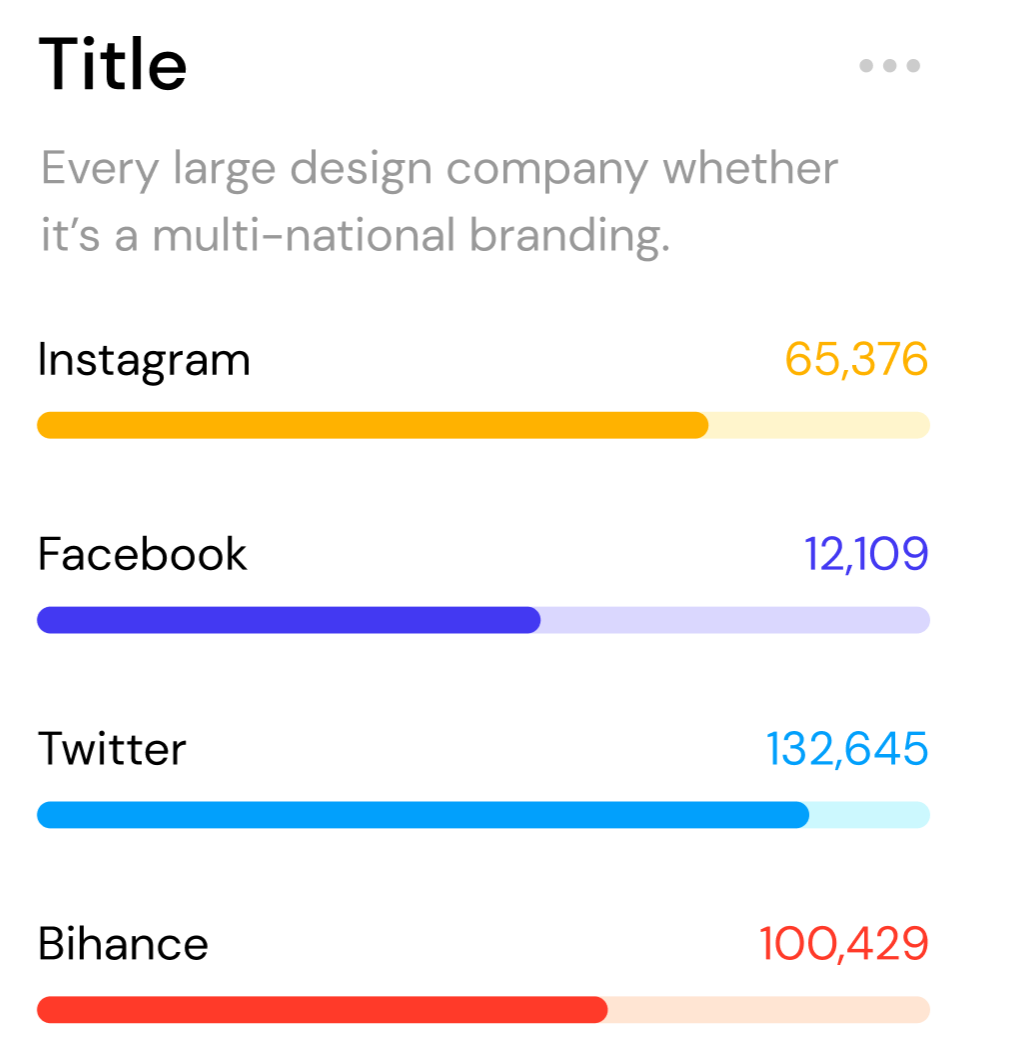Click the Instagram count 65,376
The height and width of the screenshot is (1049, 1010).
(x=856, y=360)
